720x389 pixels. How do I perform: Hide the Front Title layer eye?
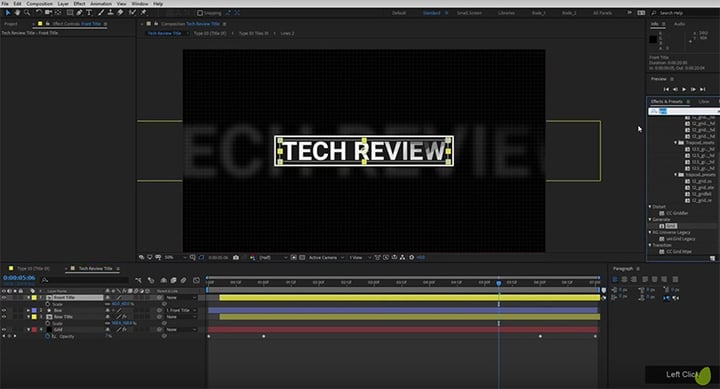pos(4,298)
